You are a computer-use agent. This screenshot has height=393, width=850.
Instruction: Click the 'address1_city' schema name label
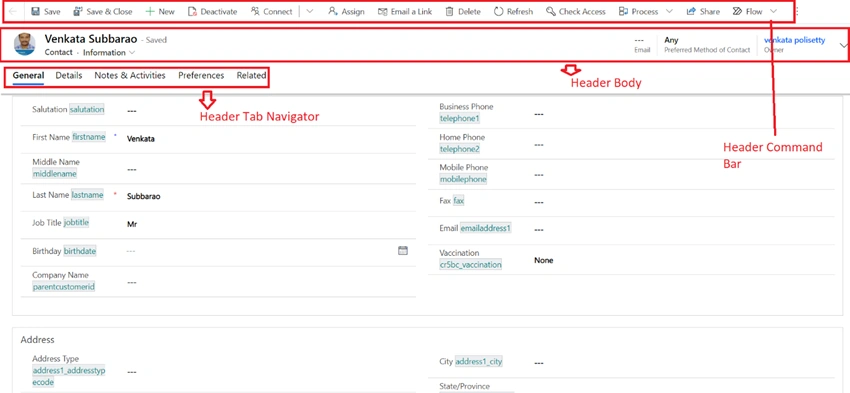[479, 362]
